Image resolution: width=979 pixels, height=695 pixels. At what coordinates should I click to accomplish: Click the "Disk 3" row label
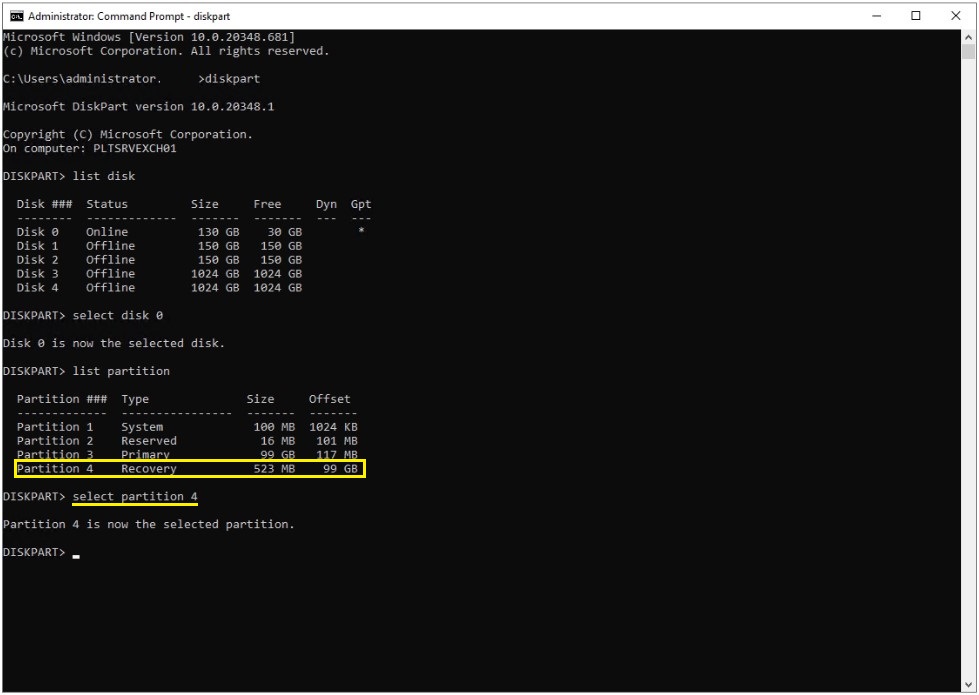pyautogui.click(x=37, y=274)
